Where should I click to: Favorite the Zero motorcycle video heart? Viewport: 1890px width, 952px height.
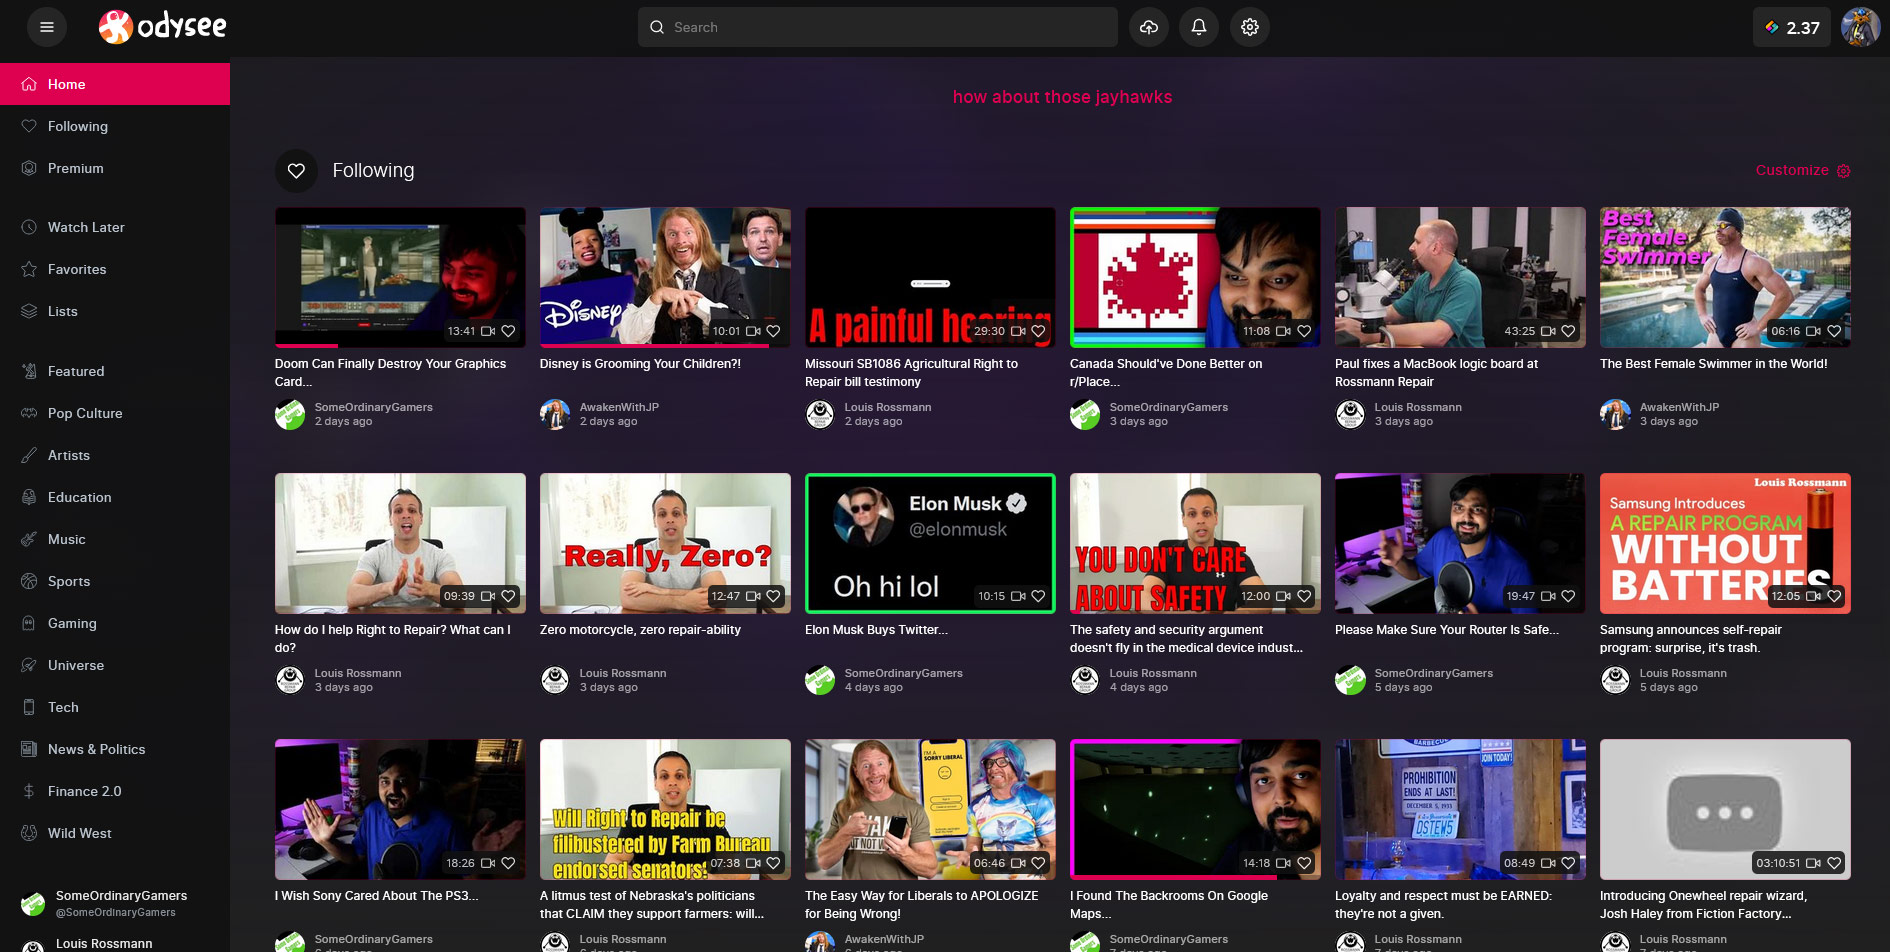(773, 596)
